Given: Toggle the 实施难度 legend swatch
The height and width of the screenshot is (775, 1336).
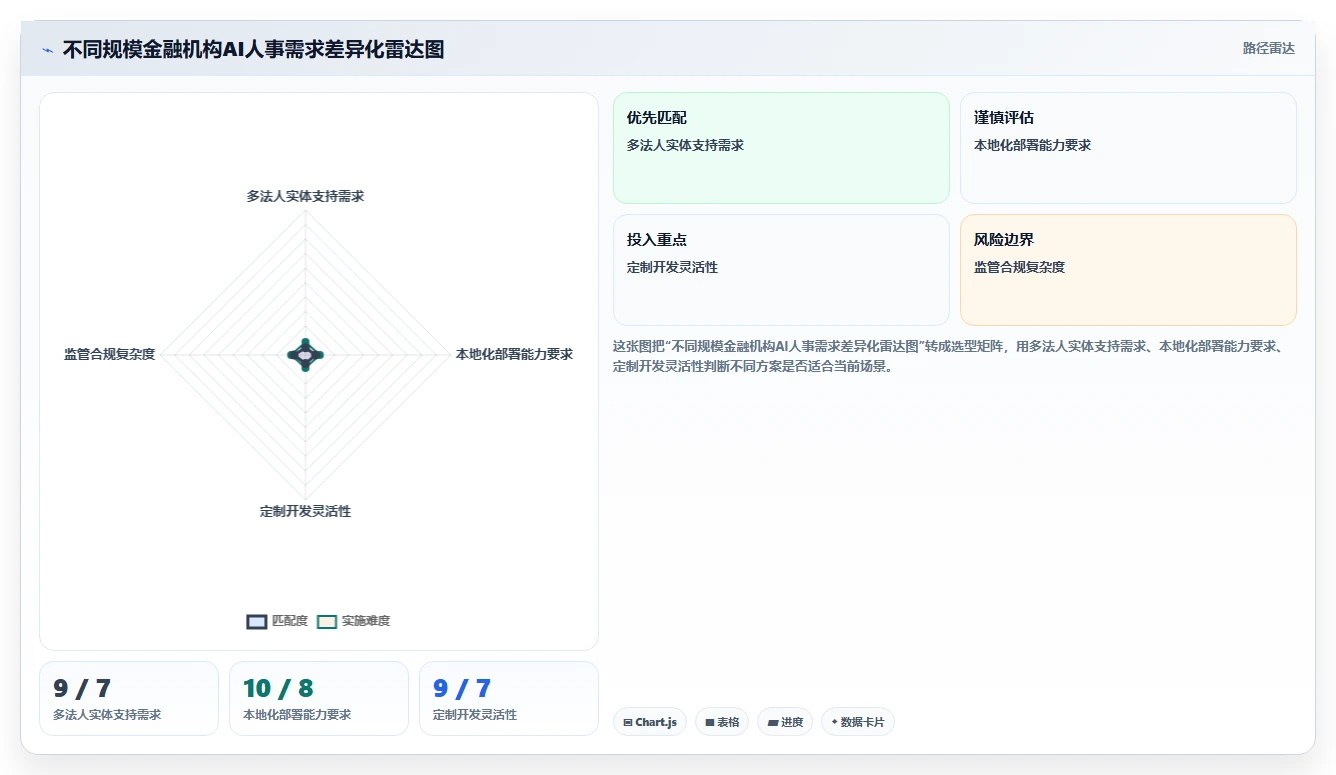Looking at the screenshot, I should point(327,621).
